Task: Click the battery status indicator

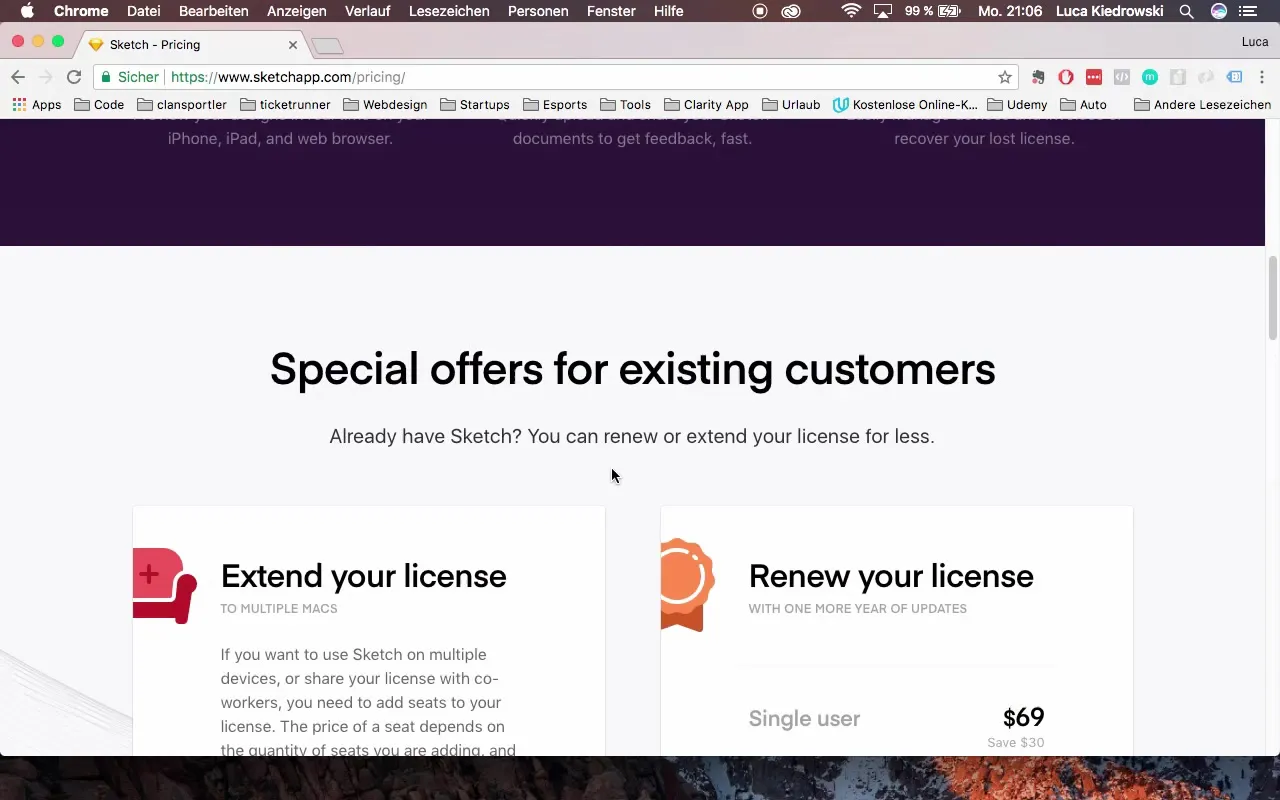Action: click(933, 11)
